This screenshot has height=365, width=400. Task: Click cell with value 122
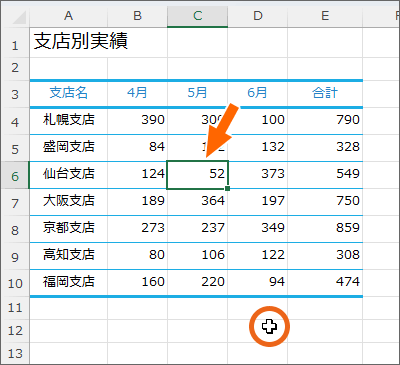pyautogui.click(x=258, y=256)
